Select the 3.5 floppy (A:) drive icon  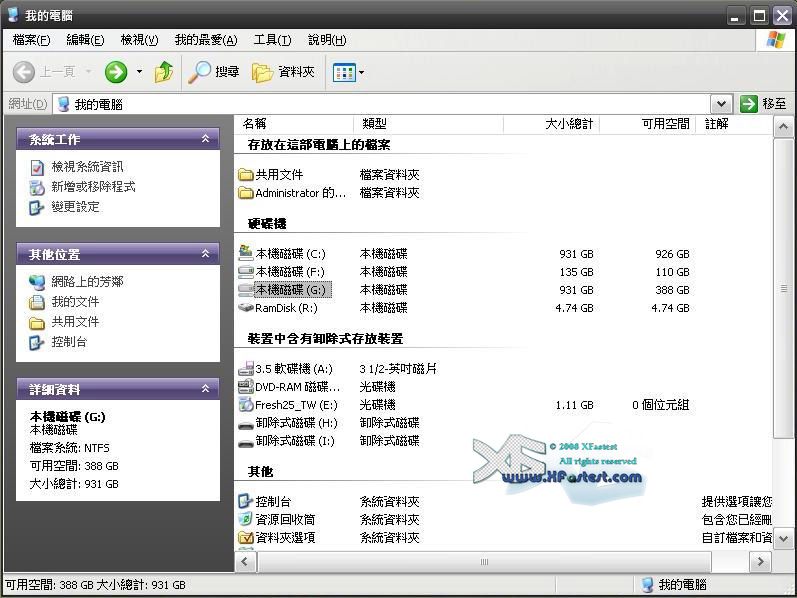(246, 368)
